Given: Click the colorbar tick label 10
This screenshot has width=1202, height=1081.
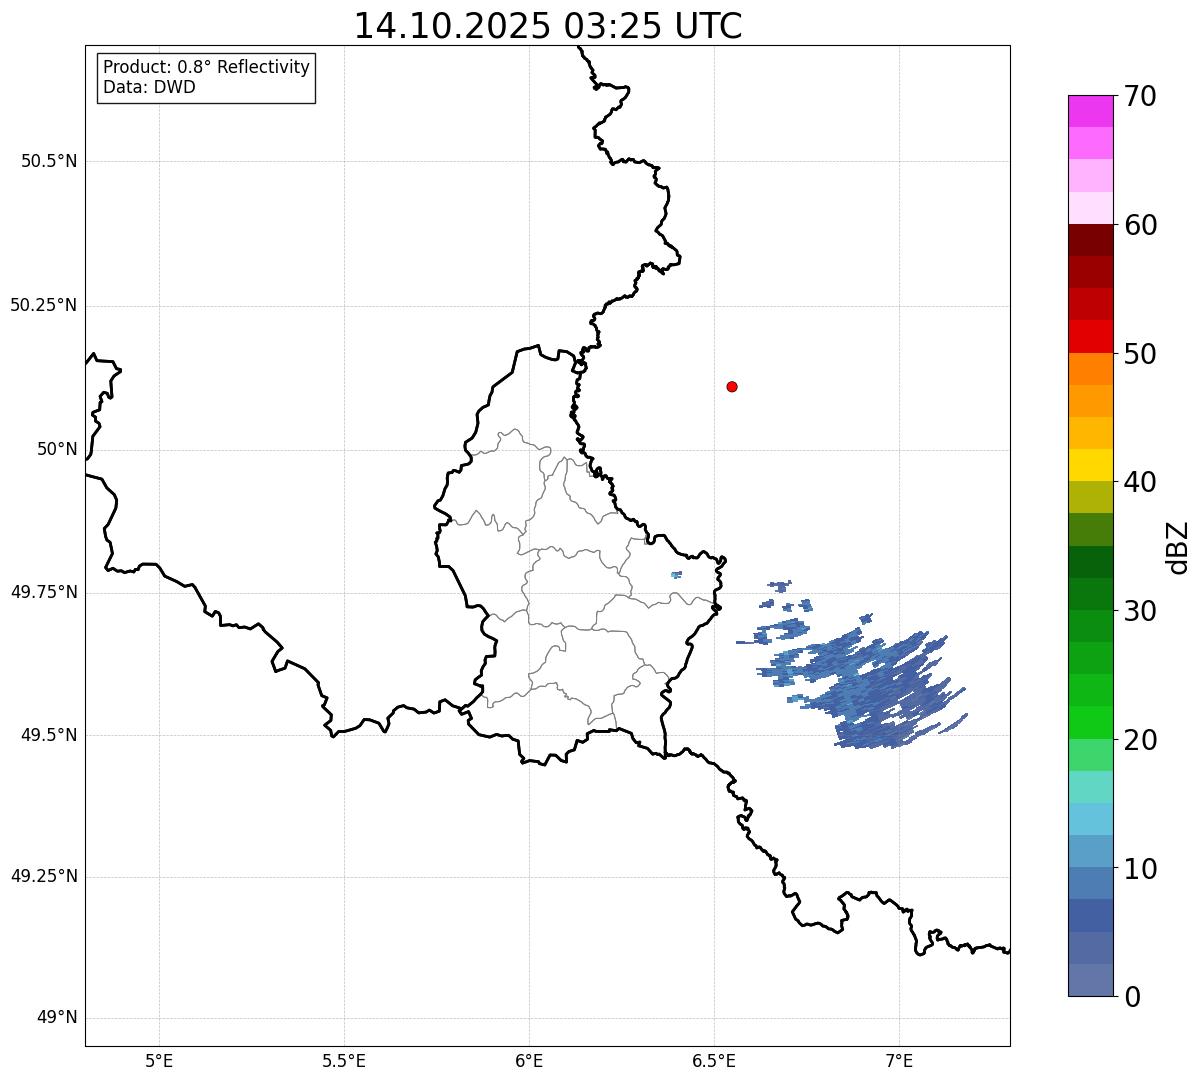Looking at the screenshot, I should pos(1140,868).
